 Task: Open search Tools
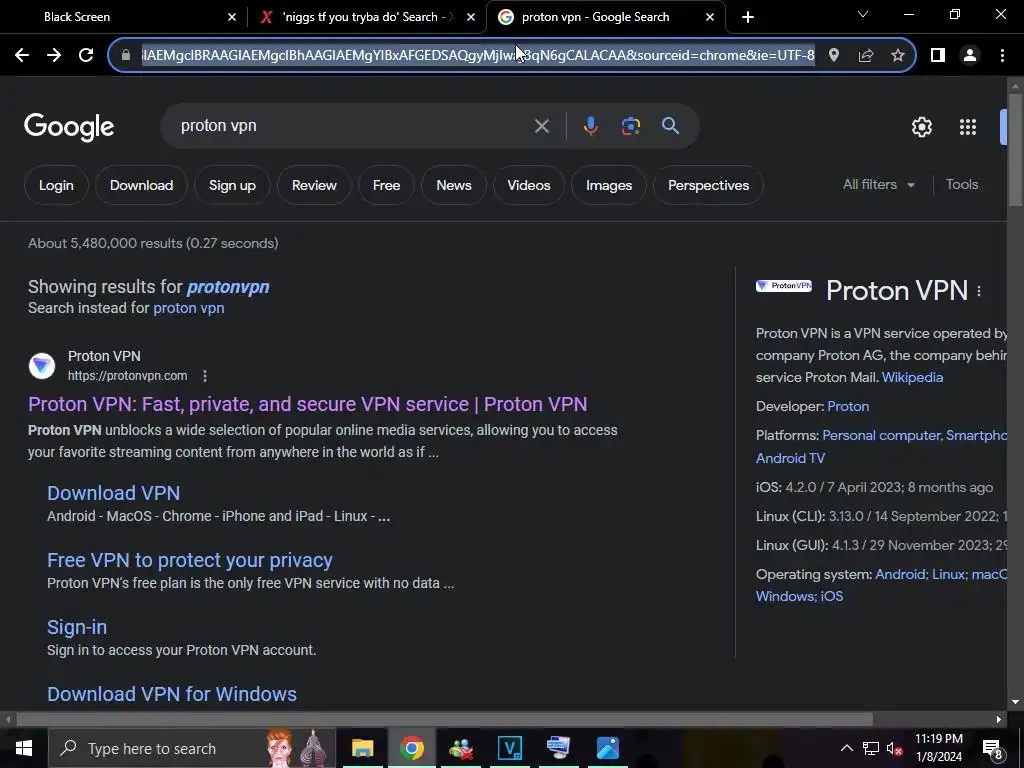tap(962, 185)
